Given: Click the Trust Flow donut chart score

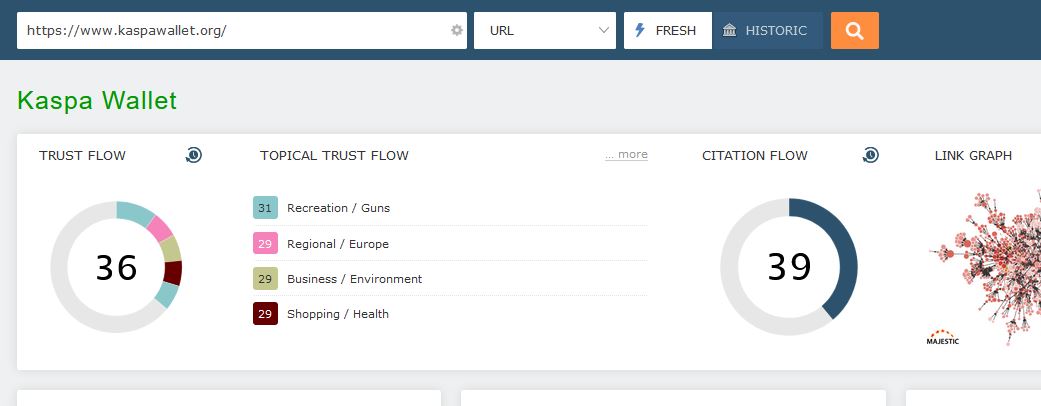Looking at the screenshot, I should (x=116, y=267).
